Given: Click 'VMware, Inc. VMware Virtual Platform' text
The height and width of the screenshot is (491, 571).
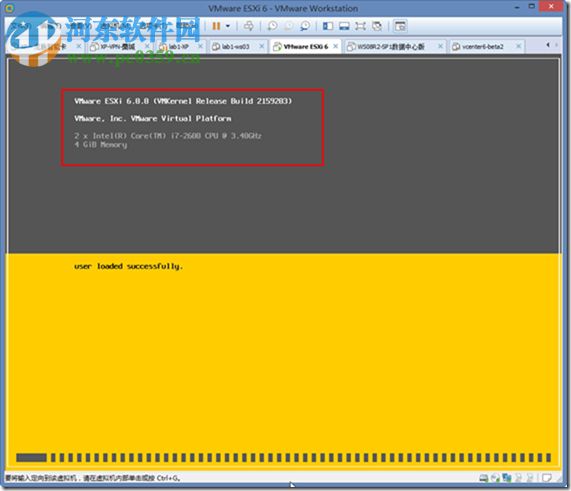Looking at the screenshot, I should [x=153, y=118].
